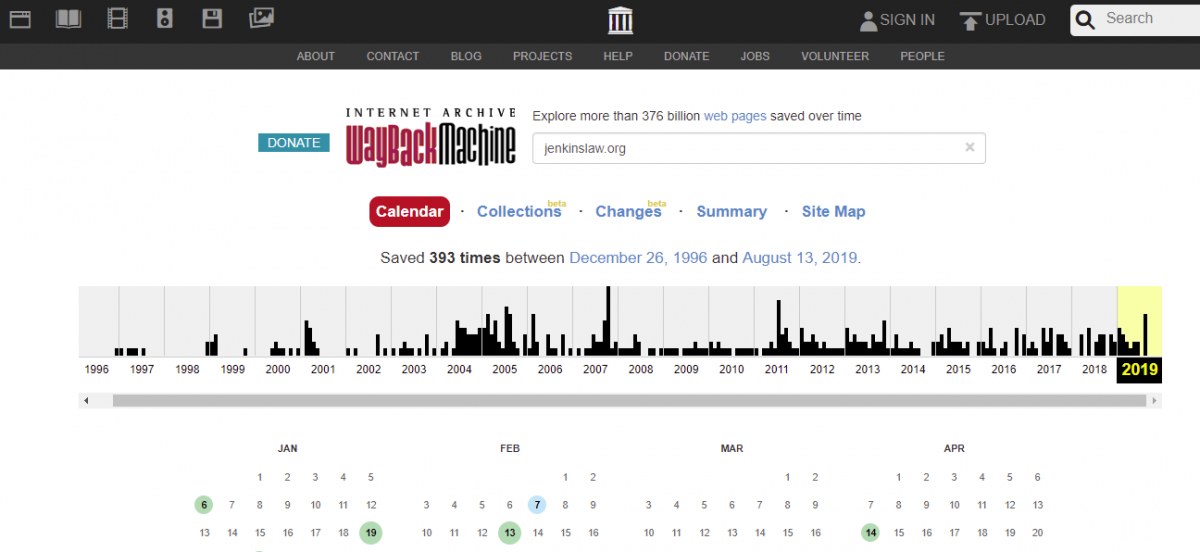Viewport: 1200px width, 552px height.
Task: Select year 2017 on timeline
Action: [x=1049, y=369]
